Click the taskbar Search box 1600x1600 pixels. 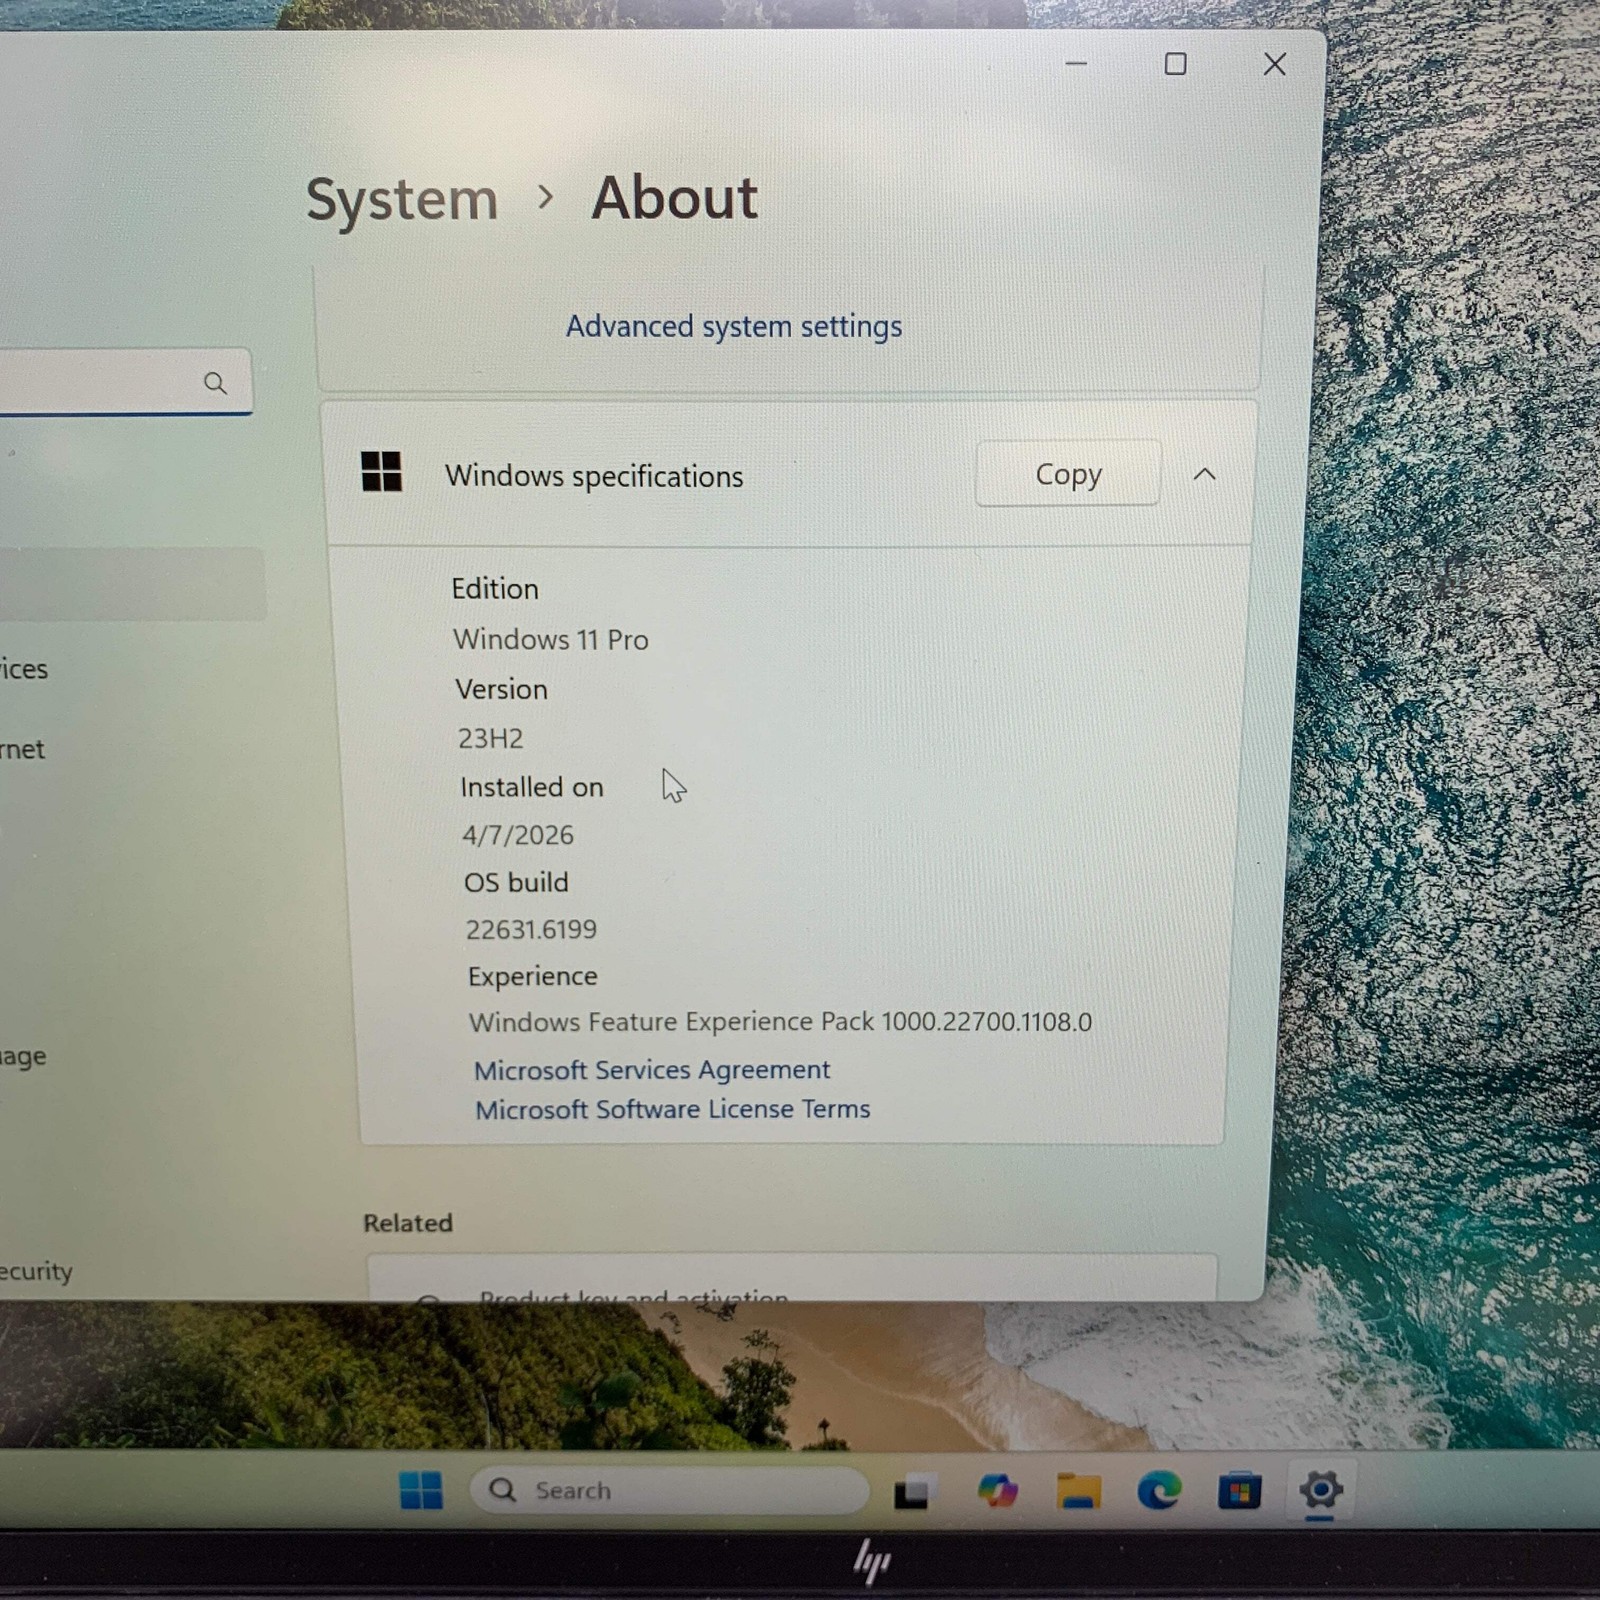click(x=669, y=1490)
